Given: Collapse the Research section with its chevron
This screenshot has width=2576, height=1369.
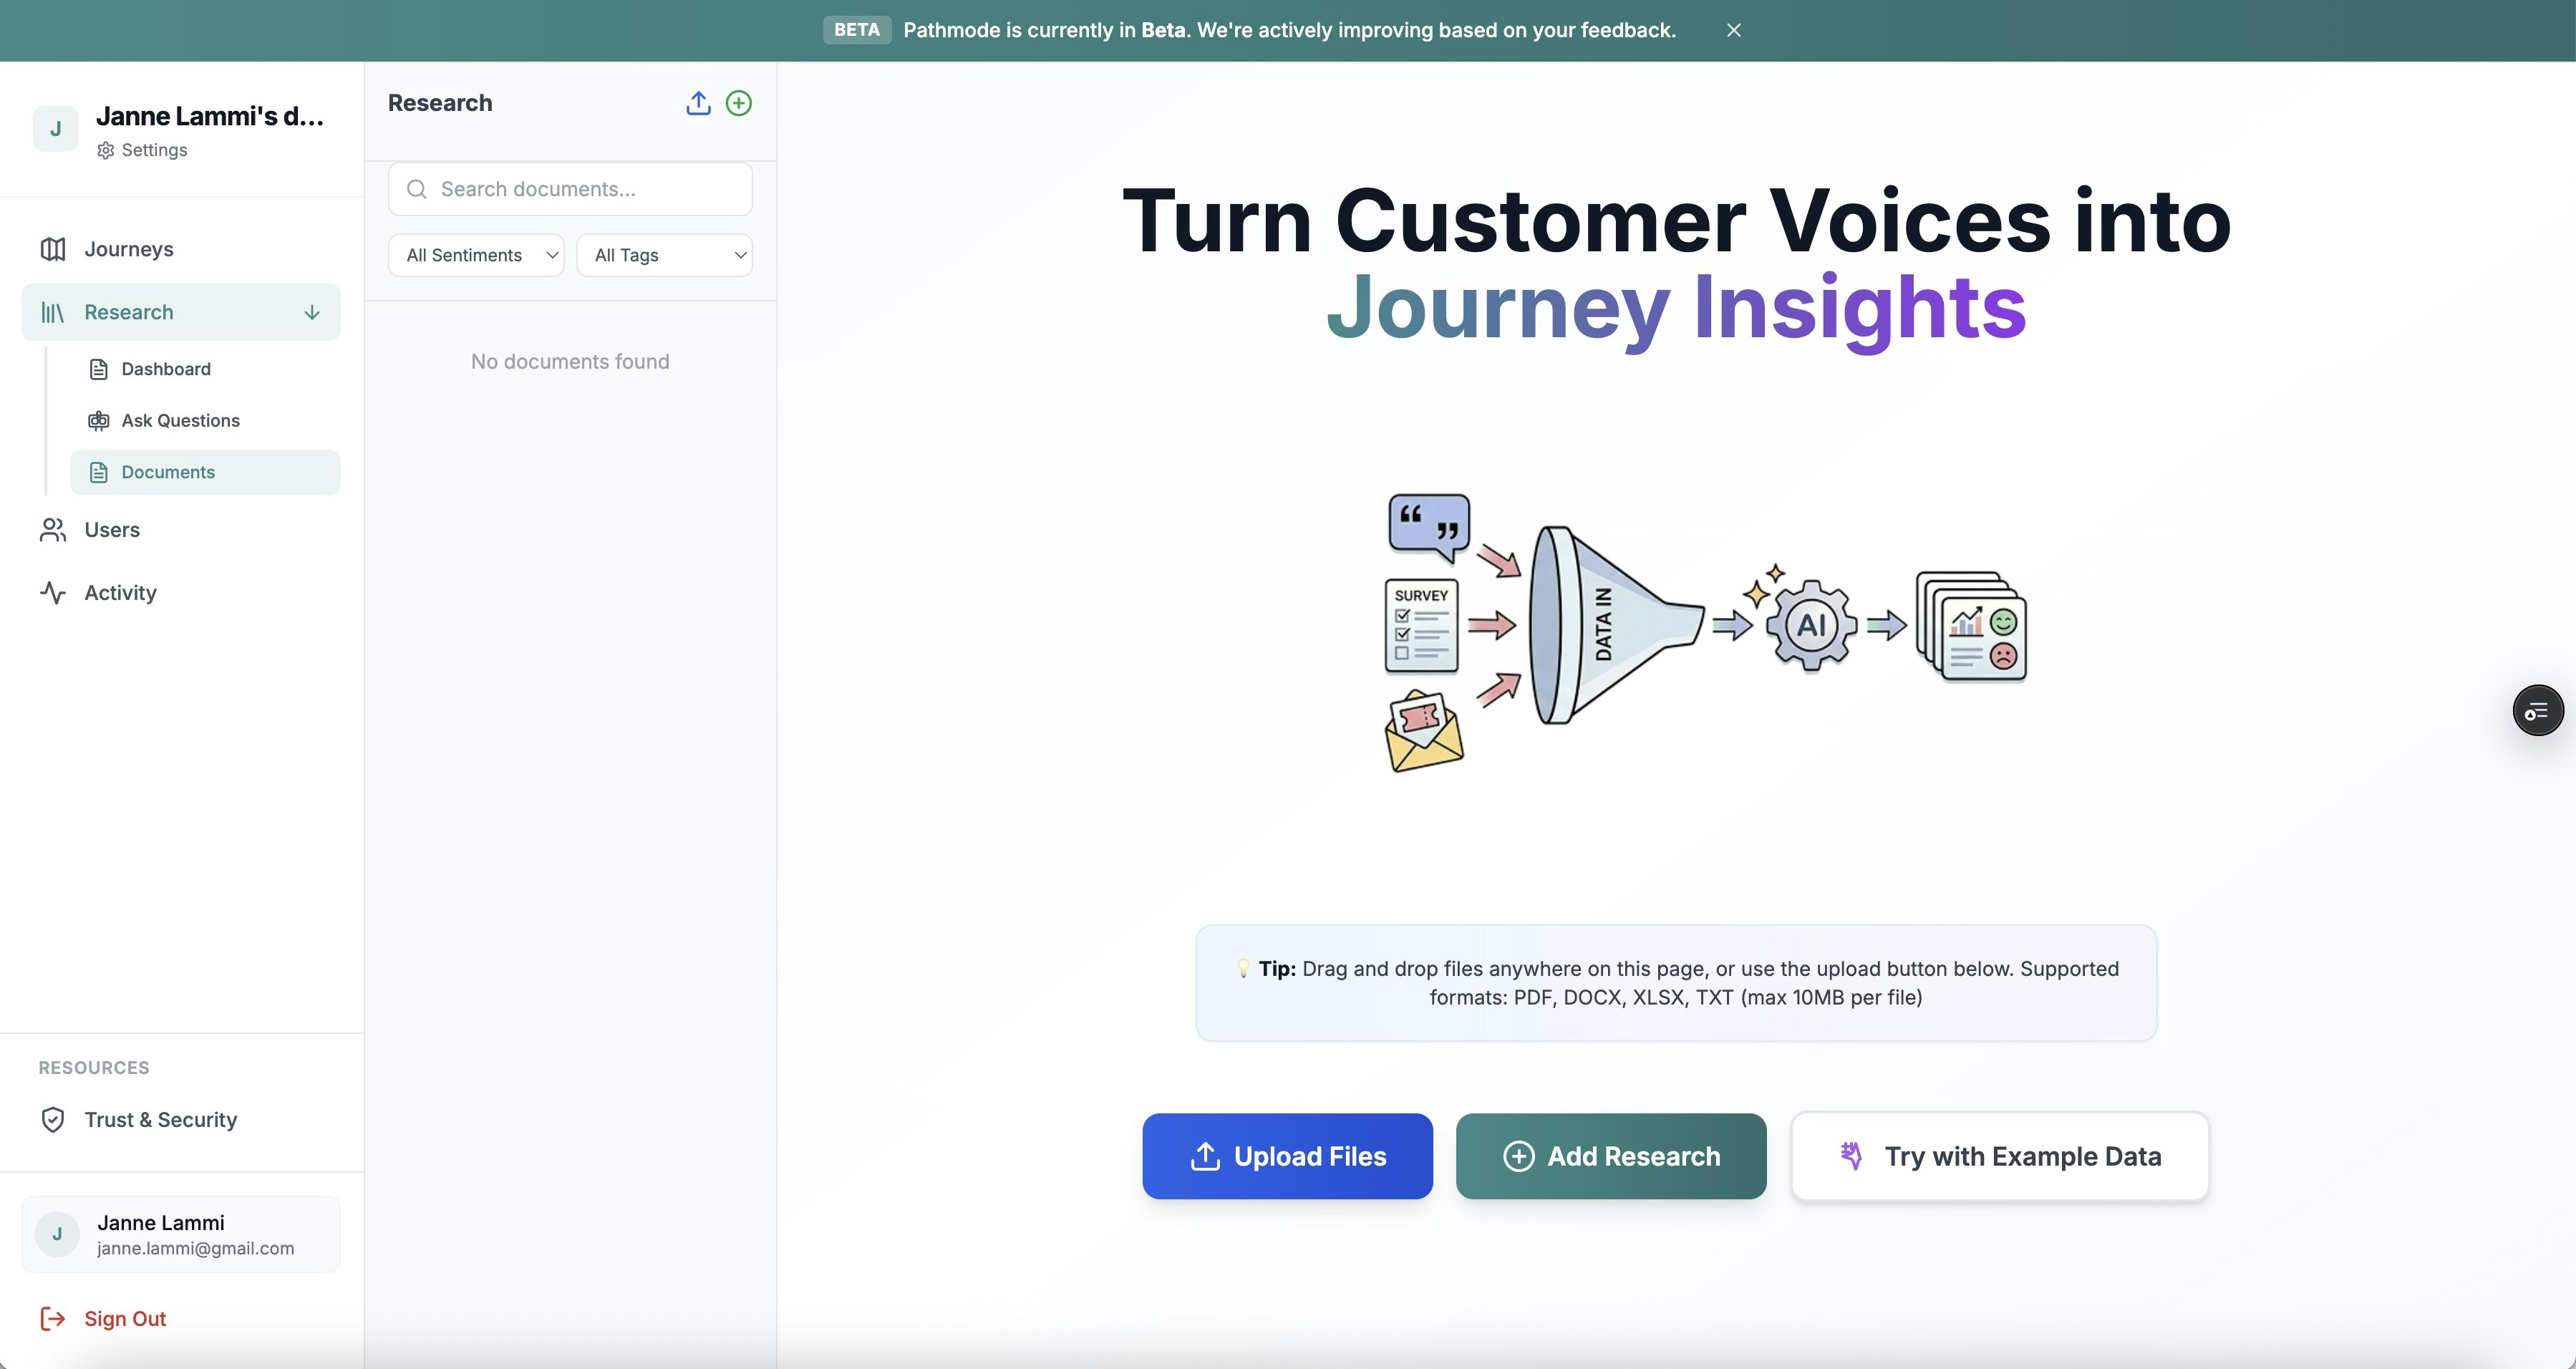Looking at the screenshot, I should pyautogui.click(x=312, y=311).
